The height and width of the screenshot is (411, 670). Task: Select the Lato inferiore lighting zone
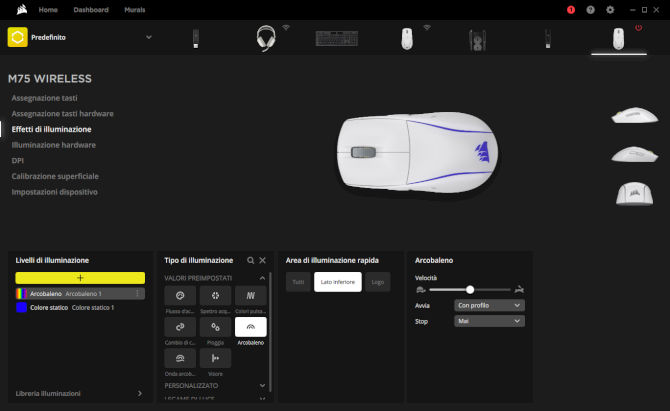[x=338, y=282]
